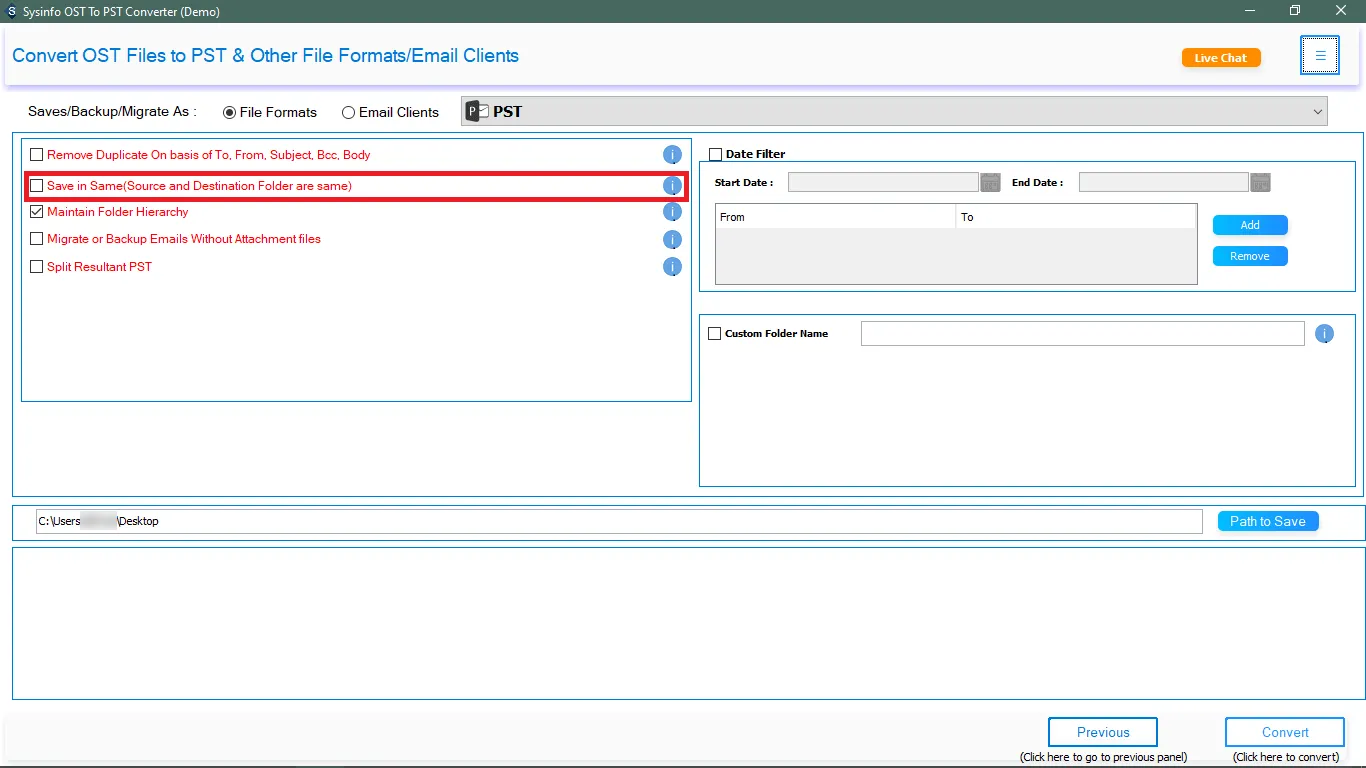Minimize the Sysinfo converter window
The width and height of the screenshot is (1366, 768).
1250,11
